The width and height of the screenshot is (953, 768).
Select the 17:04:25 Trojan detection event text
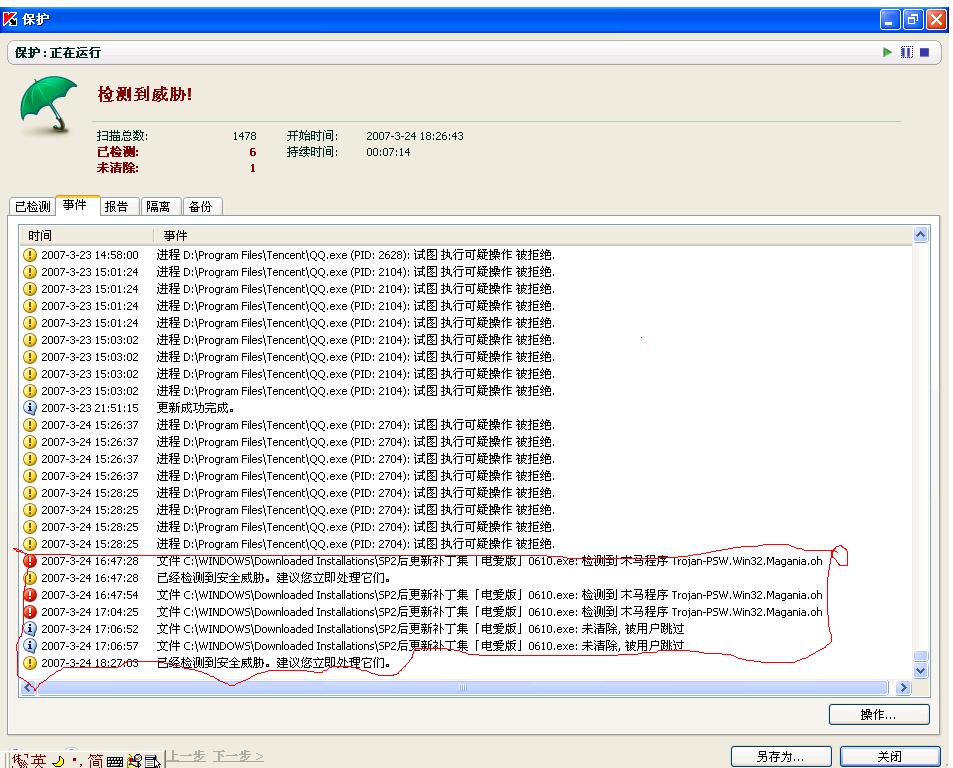(489, 612)
